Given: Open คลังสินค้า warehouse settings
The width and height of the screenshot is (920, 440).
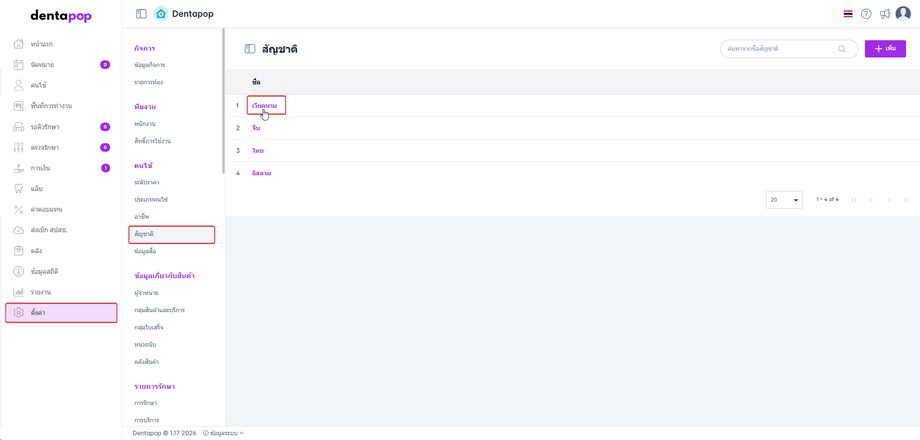Looking at the screenshot, I should pos(147,361).
